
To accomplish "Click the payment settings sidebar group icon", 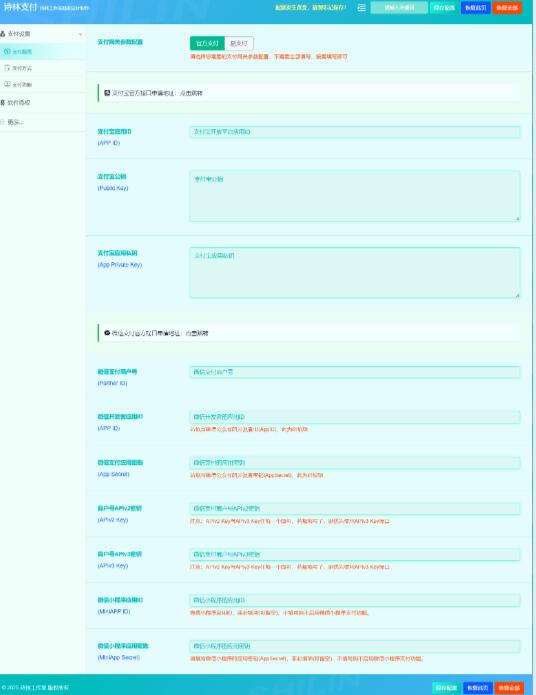I will click(x=3, y=34).
